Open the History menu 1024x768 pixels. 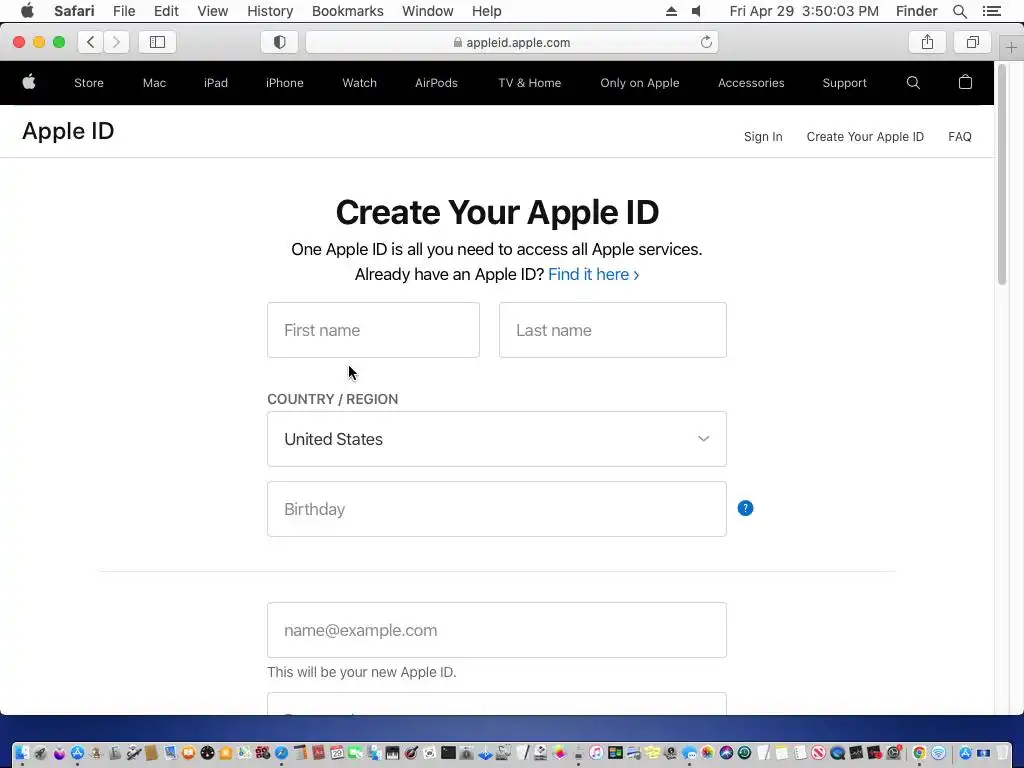(270, 11)
